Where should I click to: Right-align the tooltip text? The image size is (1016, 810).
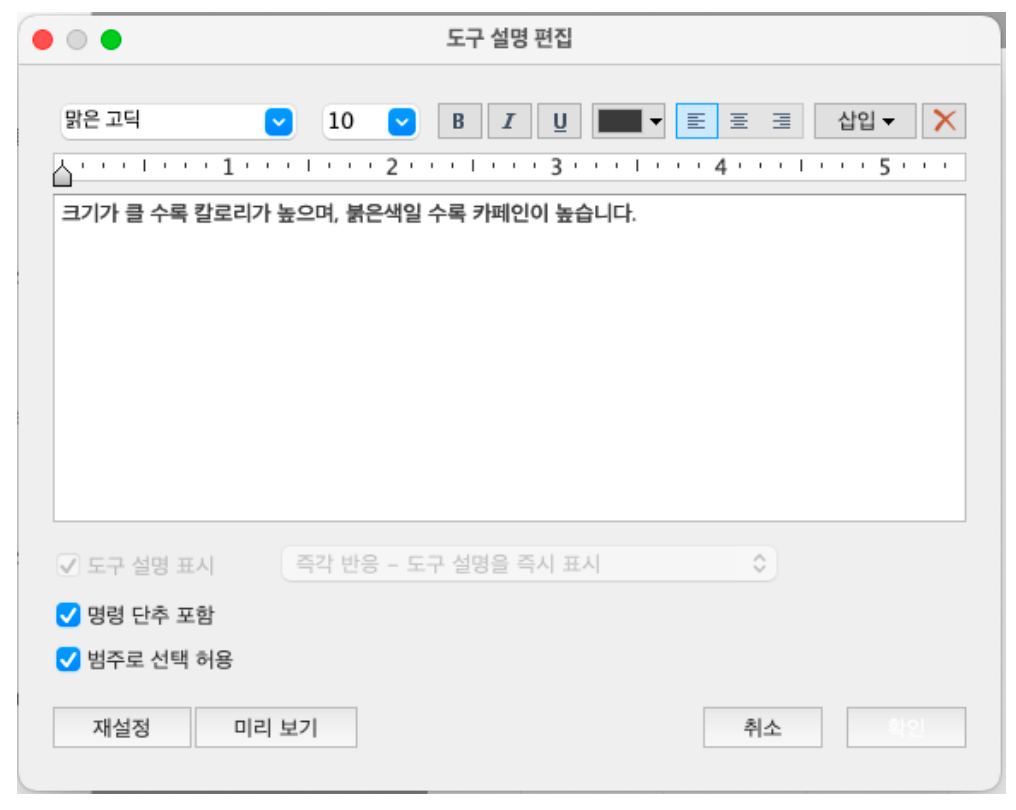coord(782,122)
